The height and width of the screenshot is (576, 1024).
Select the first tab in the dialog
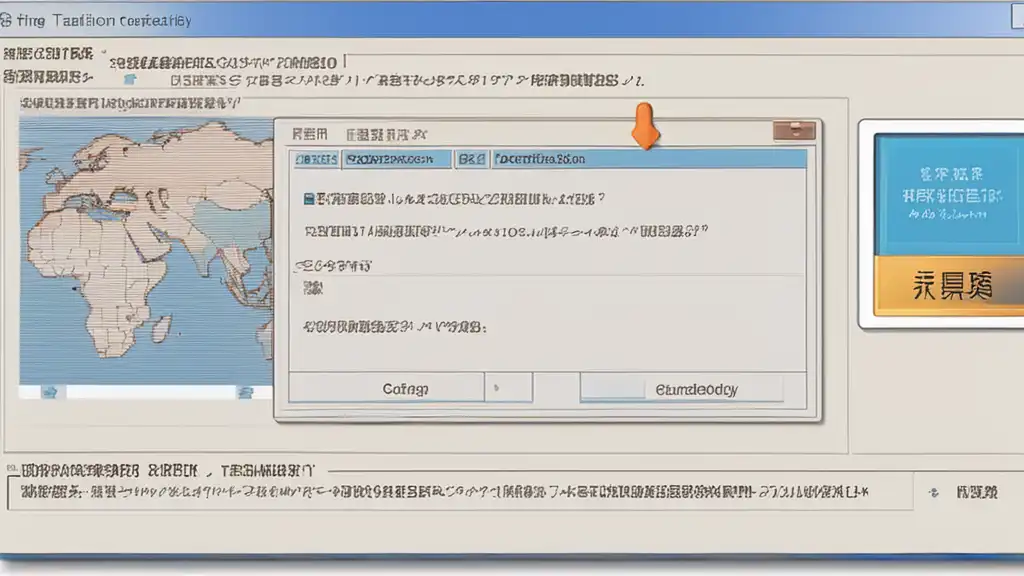[316, 159]
